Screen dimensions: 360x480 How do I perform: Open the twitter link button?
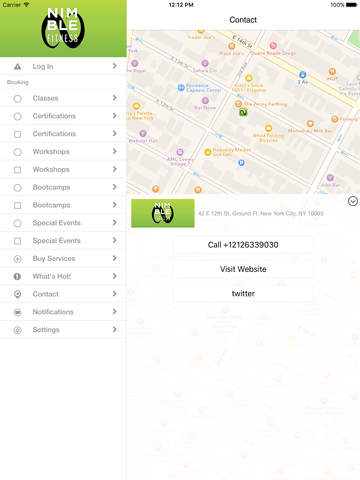(243, 294)
